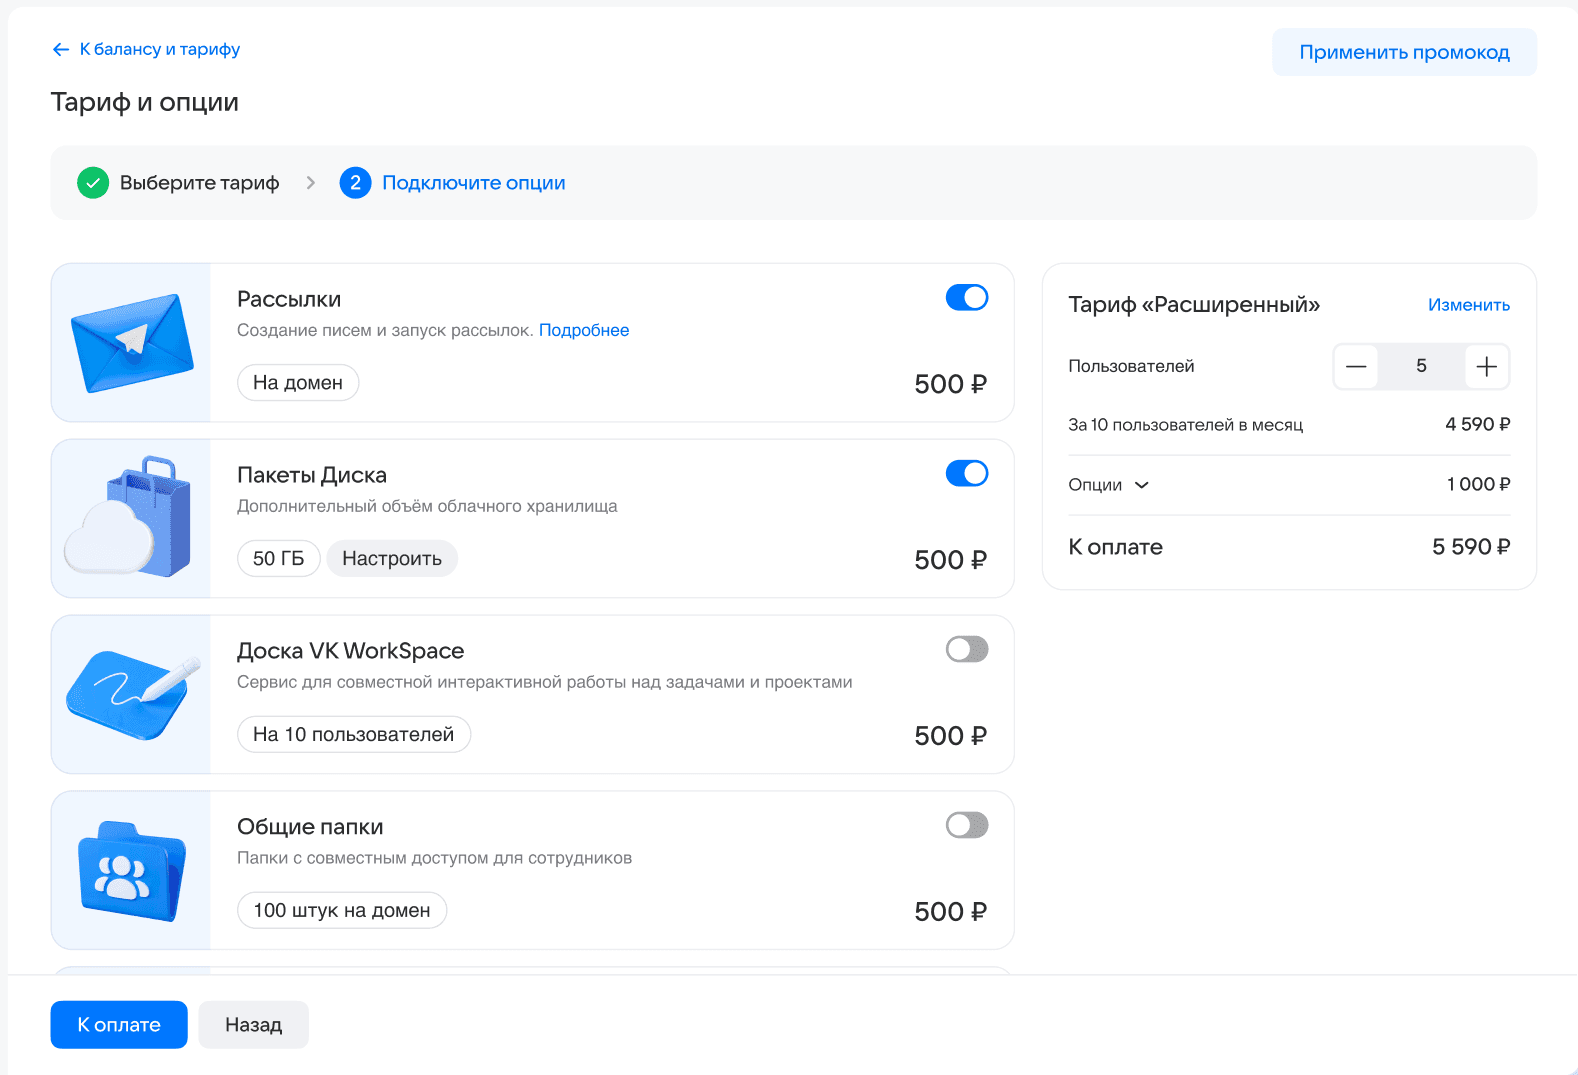
Task: Click 'Настроить' for Пакеты Диска
Action: click(x=392, y=558)
